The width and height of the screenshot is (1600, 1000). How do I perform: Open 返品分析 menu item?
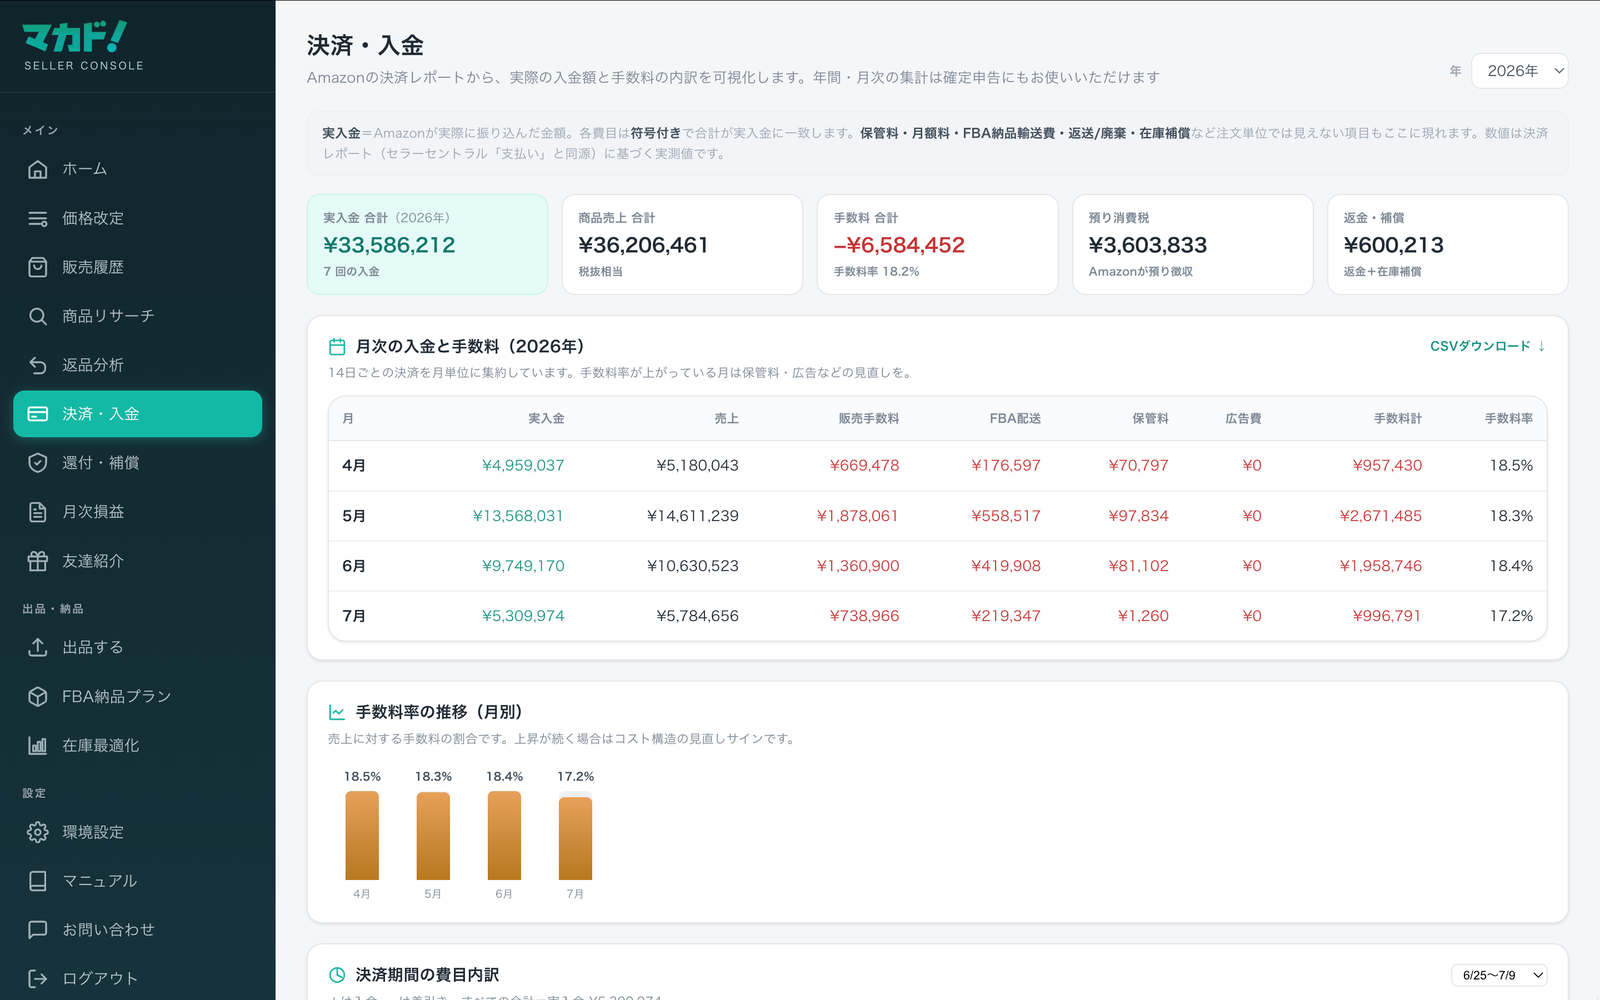[138, 365]
